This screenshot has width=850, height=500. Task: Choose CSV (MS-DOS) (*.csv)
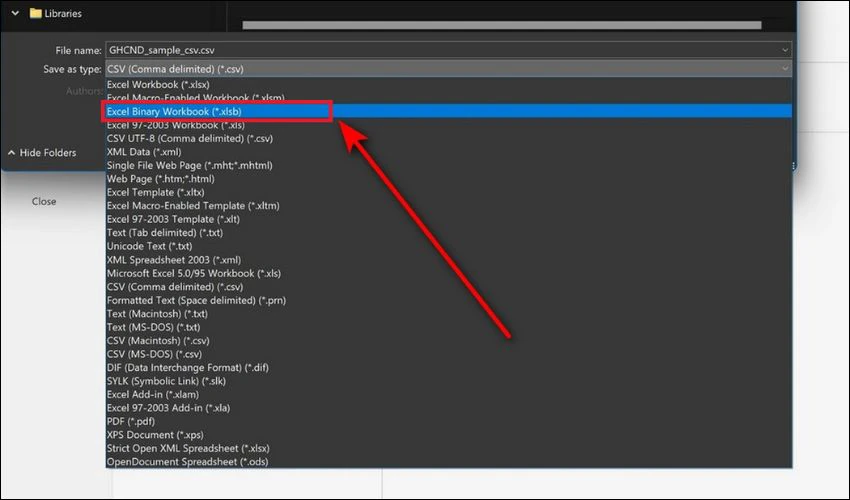tap(449, 354)
